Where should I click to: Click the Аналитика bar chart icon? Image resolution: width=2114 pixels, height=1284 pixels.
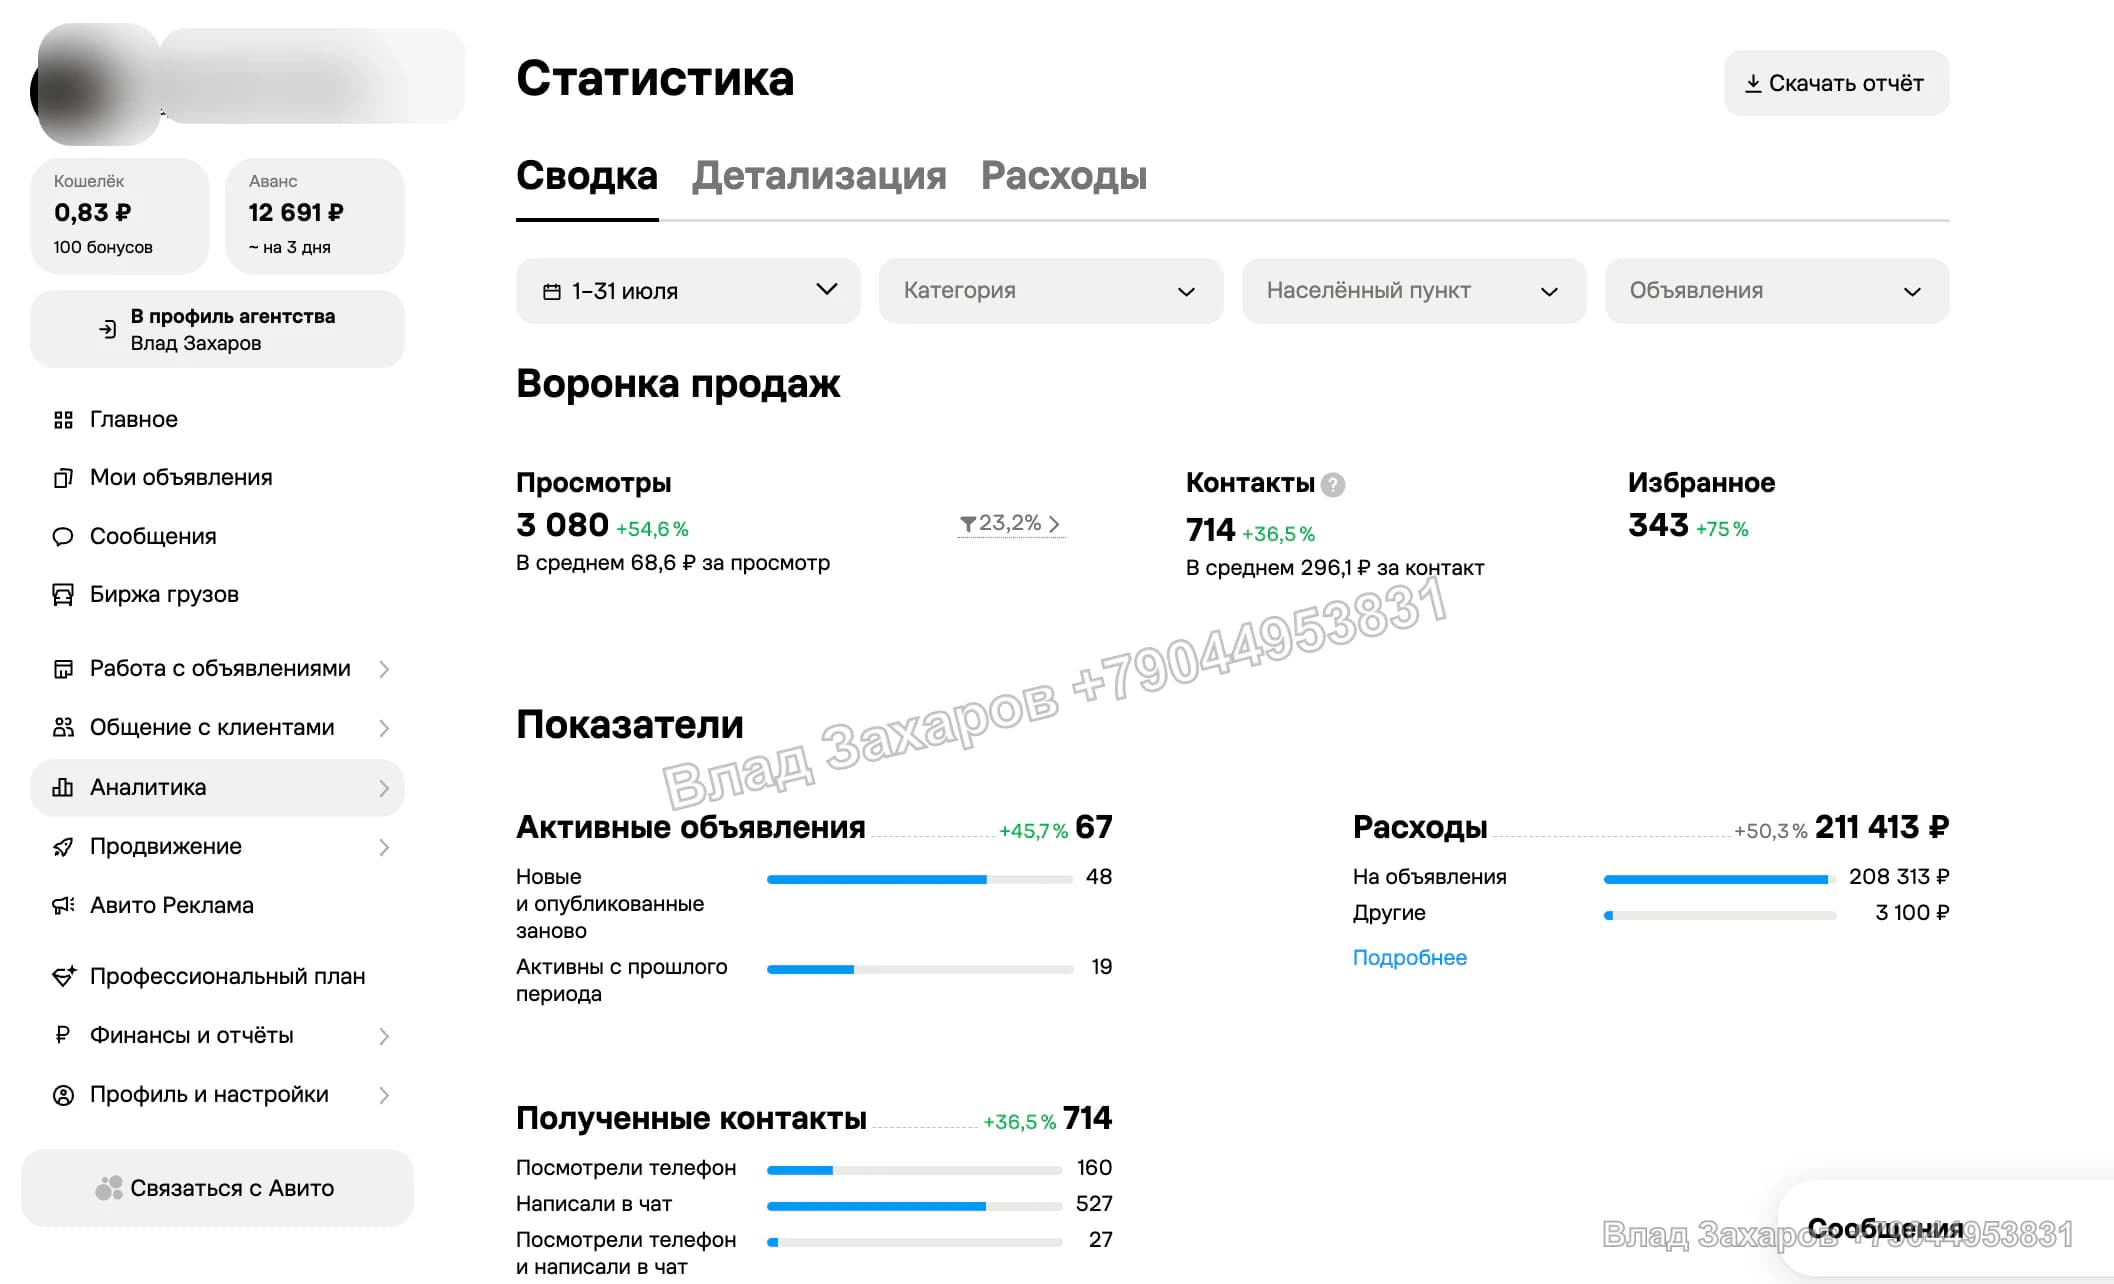tap(63, 787)
